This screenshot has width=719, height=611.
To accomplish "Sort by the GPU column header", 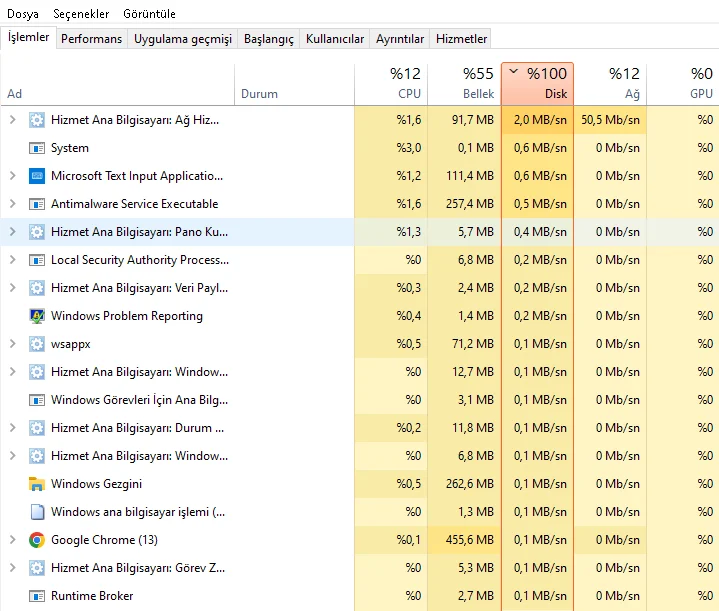I will tap(683, 85).
